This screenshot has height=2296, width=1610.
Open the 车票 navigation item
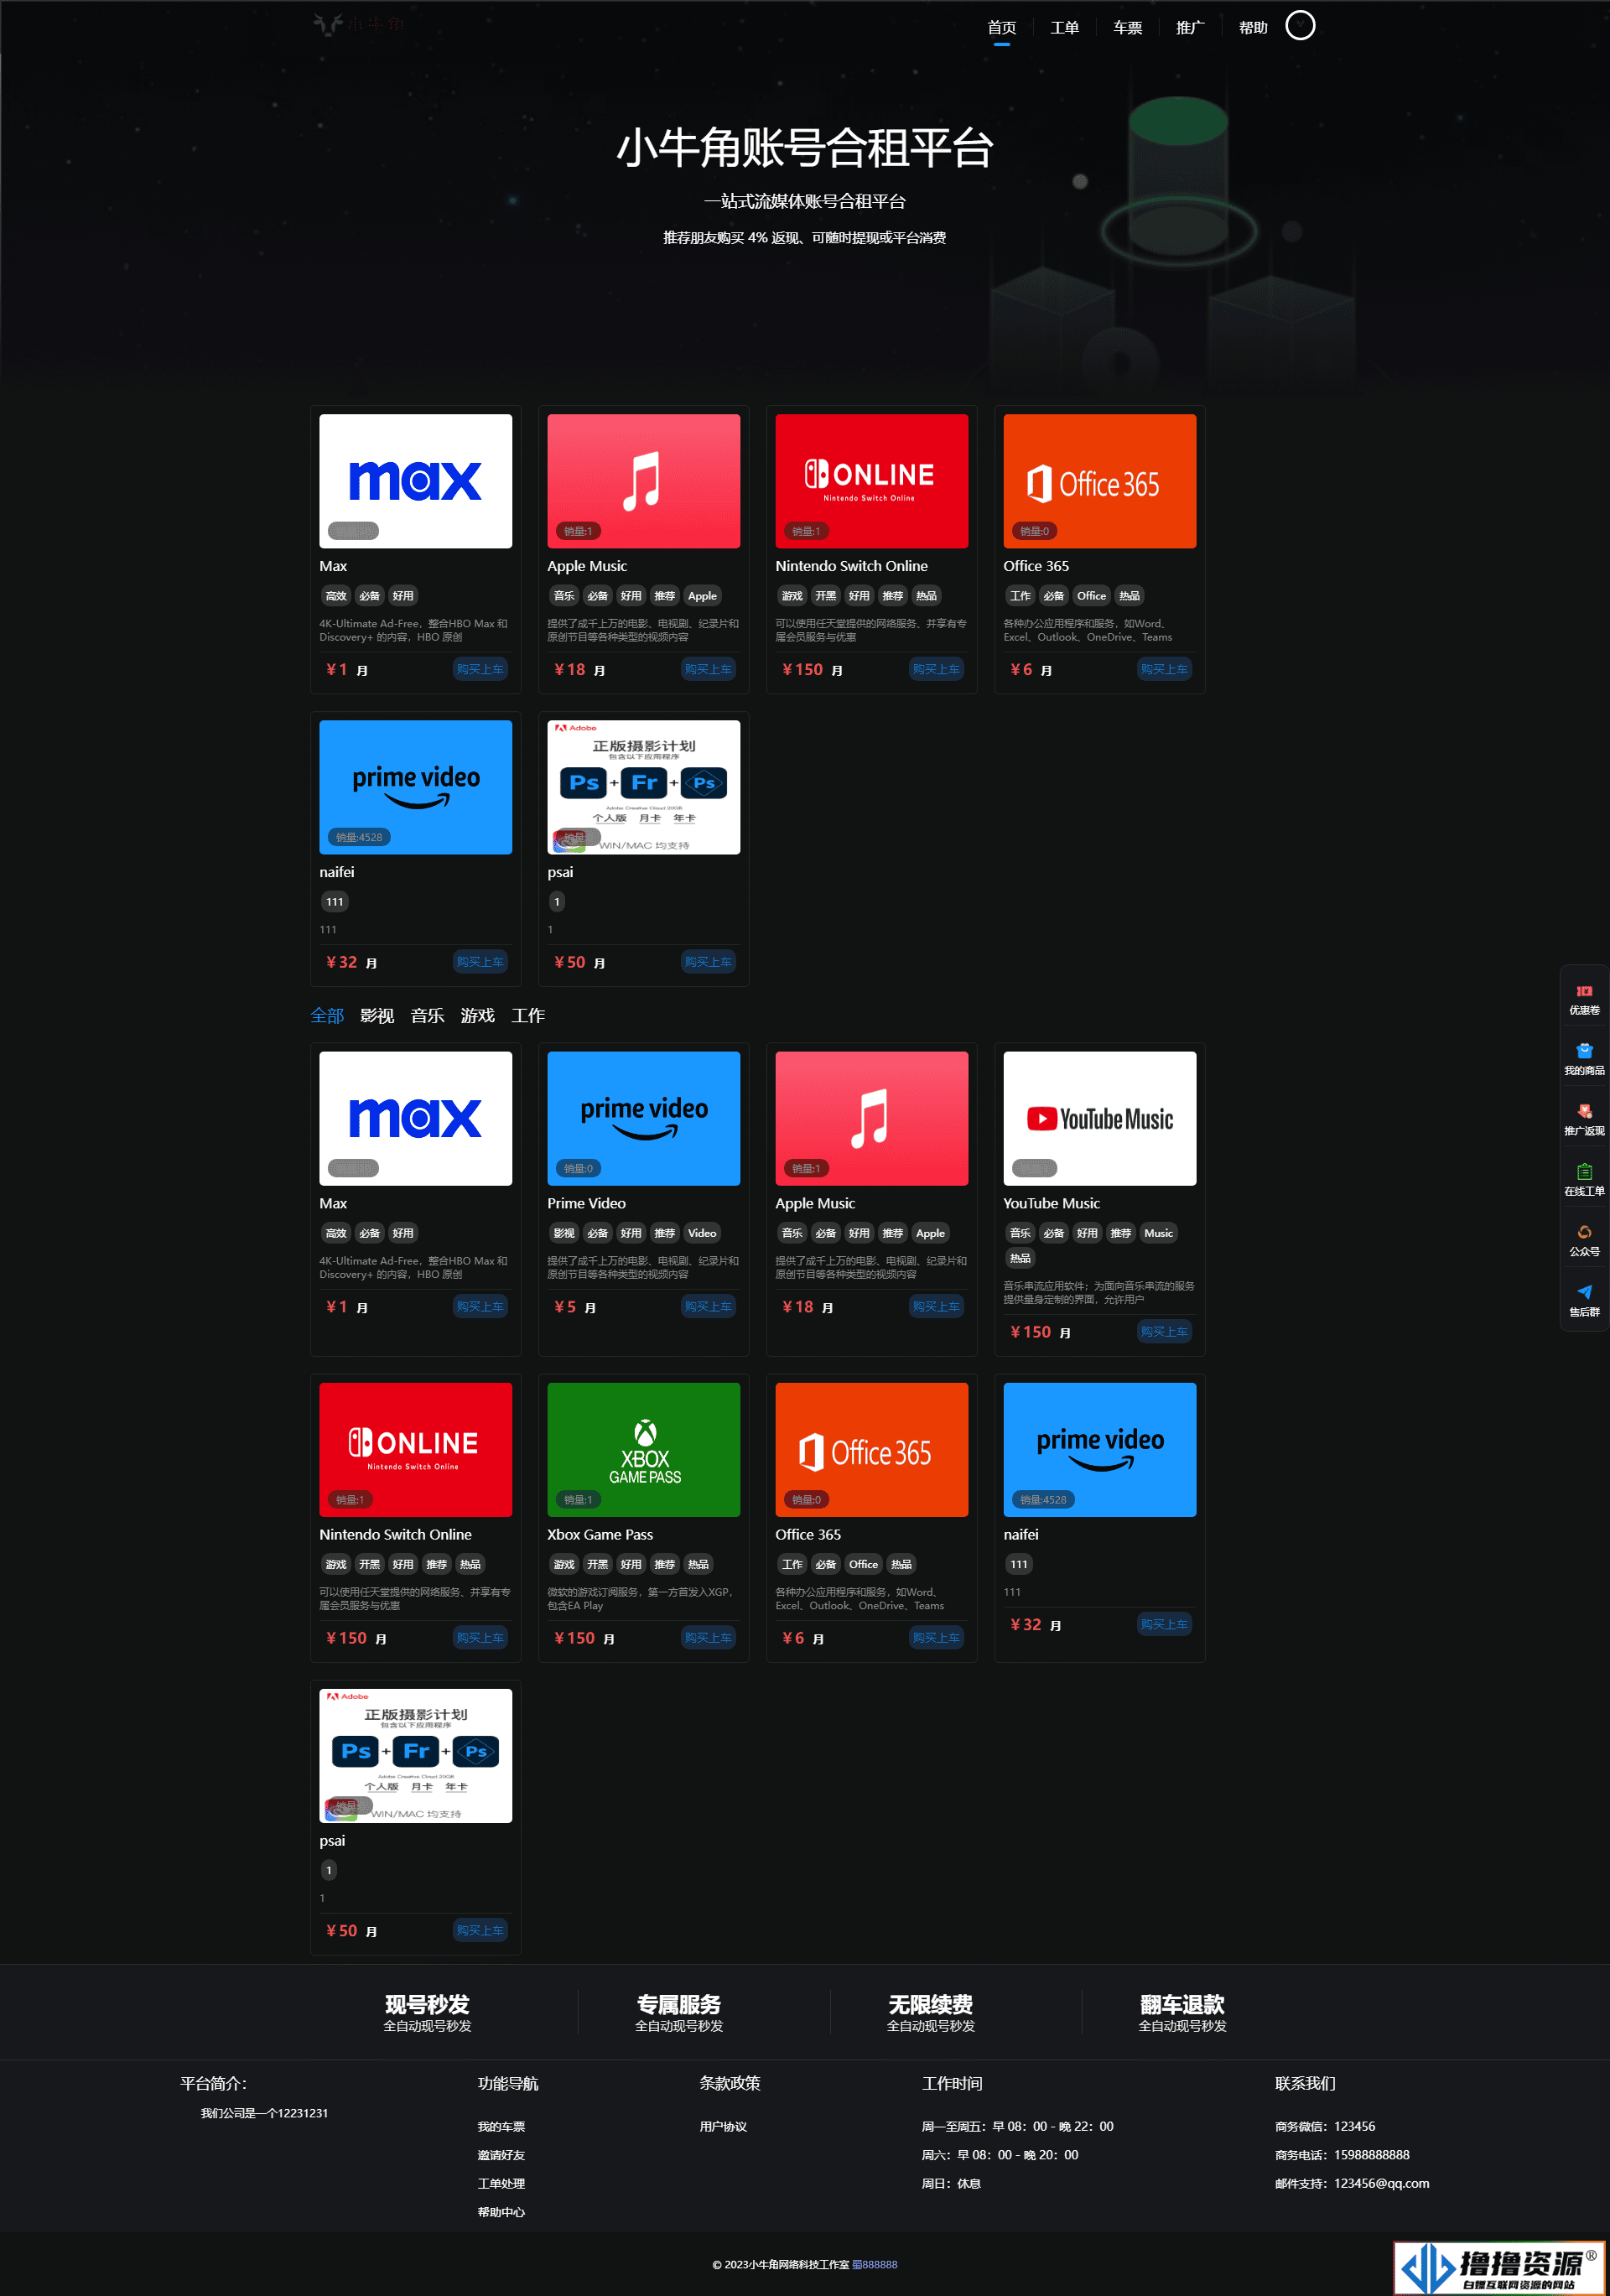click(1127, 28)
